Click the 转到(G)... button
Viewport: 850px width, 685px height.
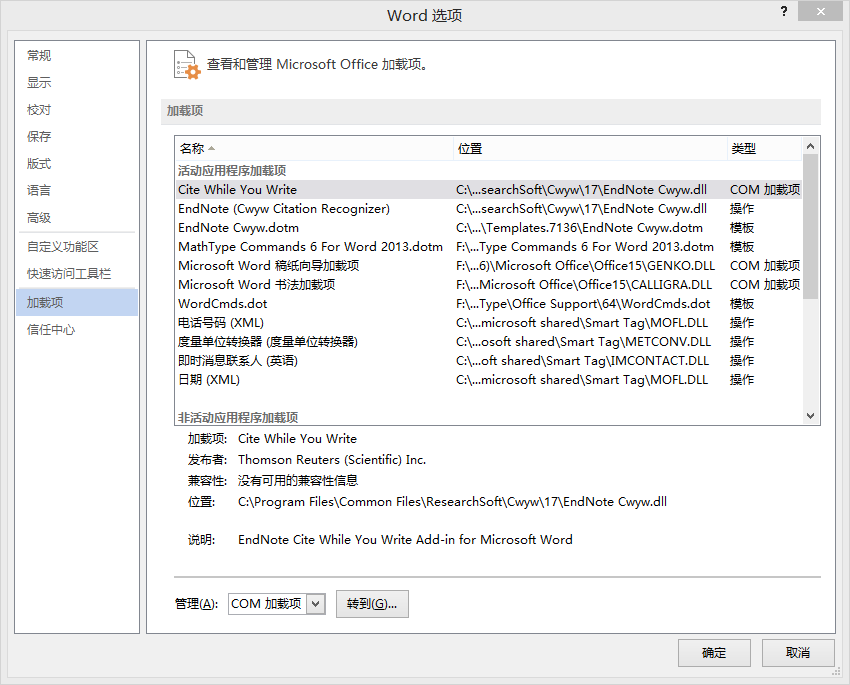(372, 604)
